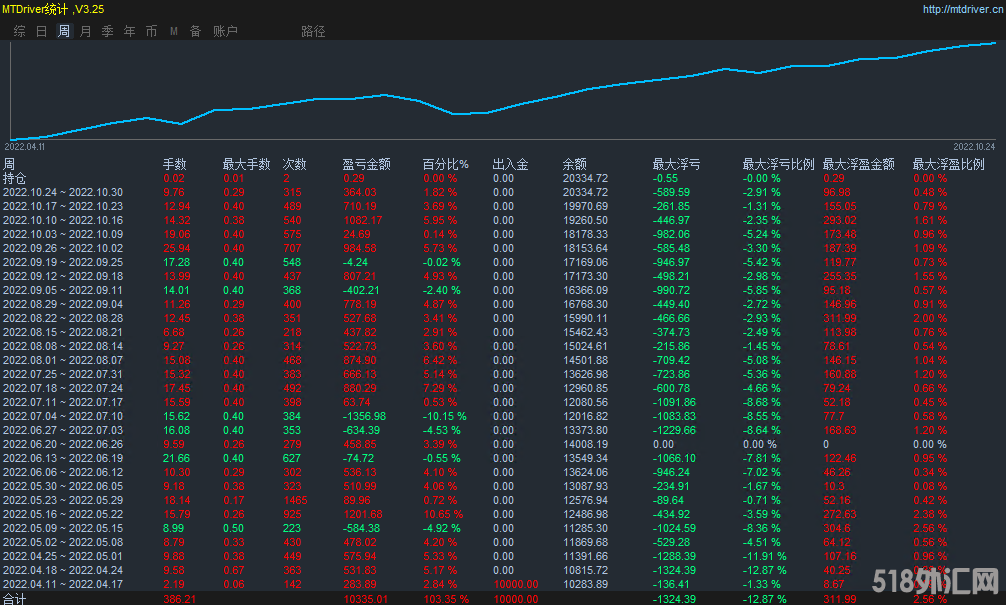
Task: Click the 盈亏金额 column header
Action: click(366, 164)
